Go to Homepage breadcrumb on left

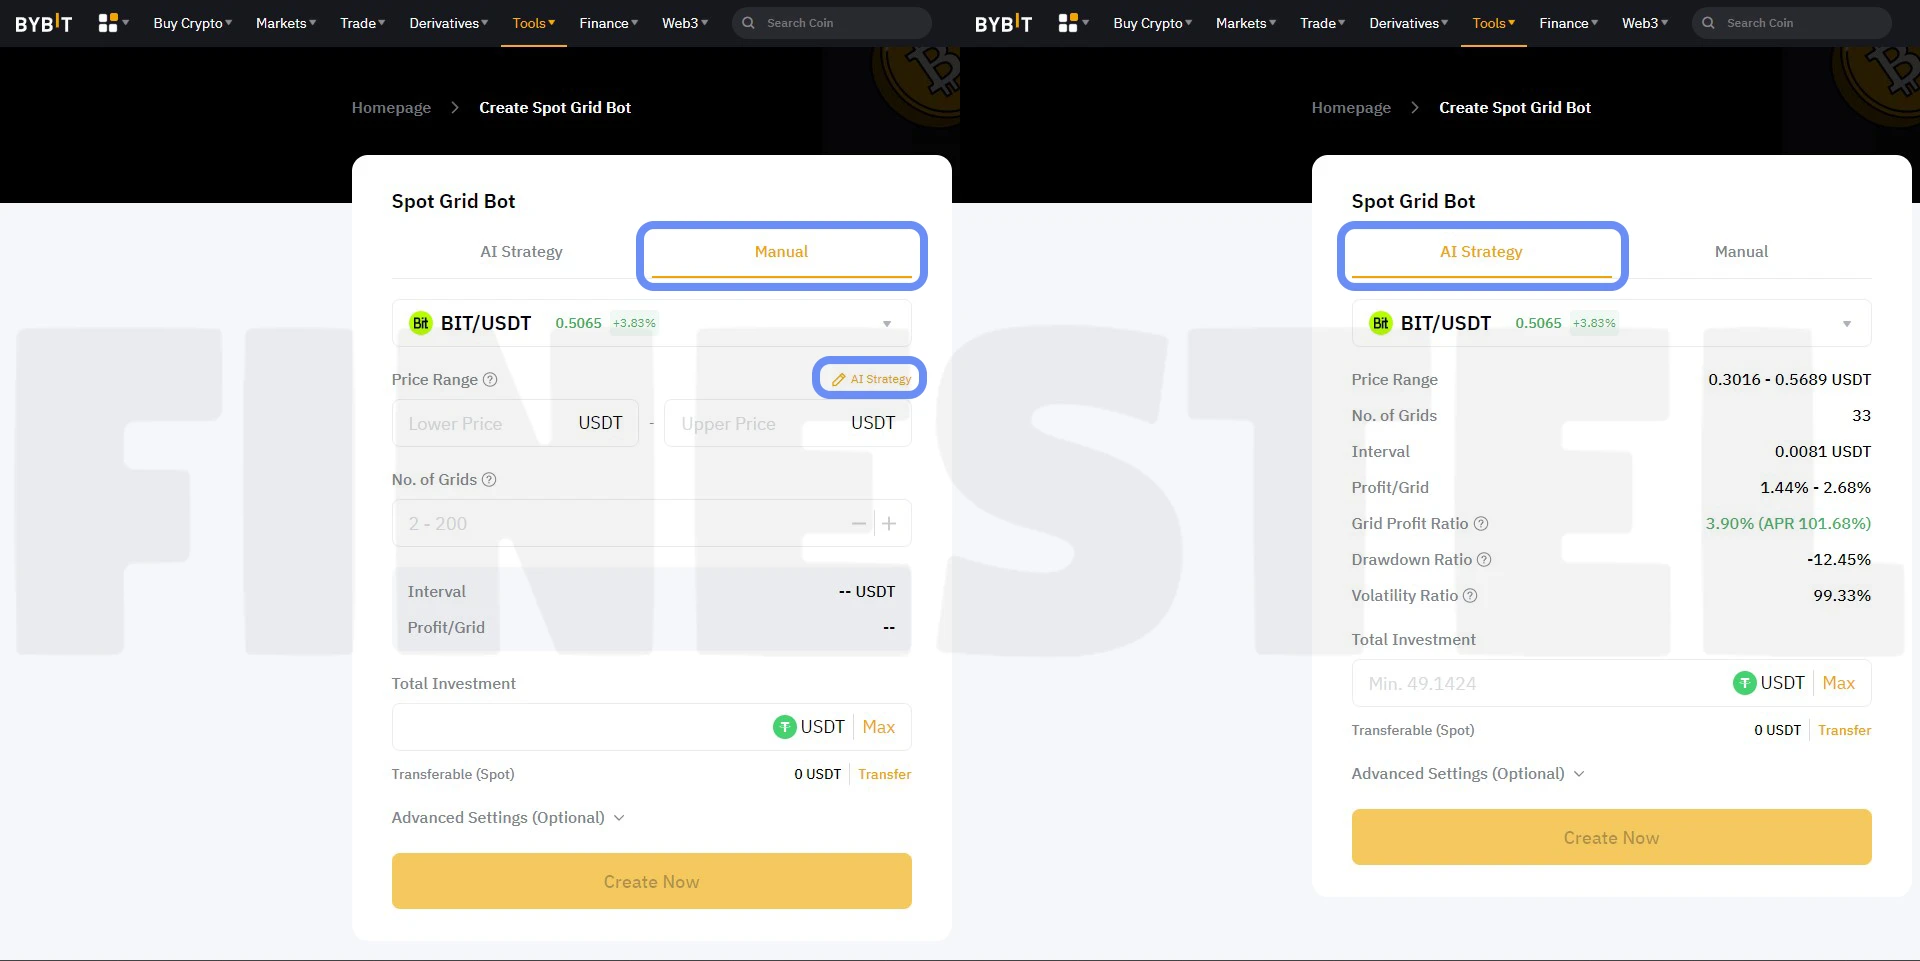pos(391,108)
